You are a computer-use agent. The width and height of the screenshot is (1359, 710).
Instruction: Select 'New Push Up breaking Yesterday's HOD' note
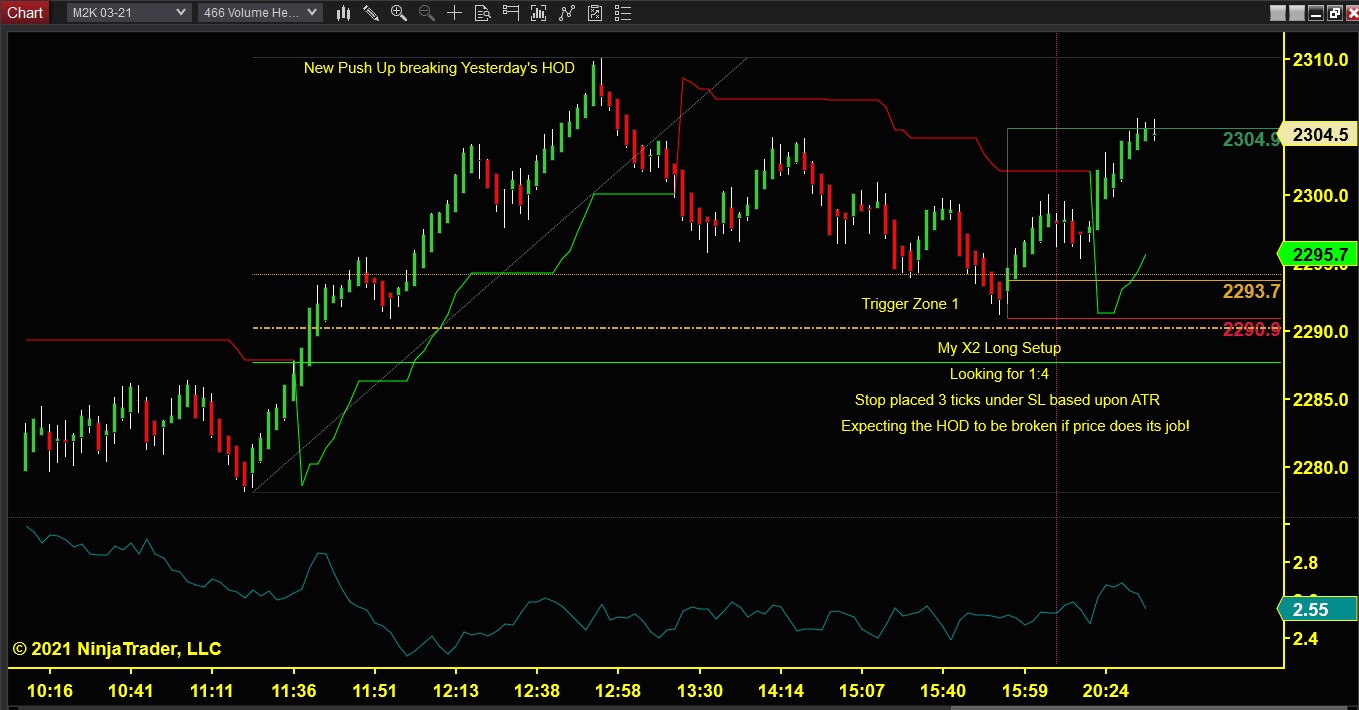coord(439,68)
